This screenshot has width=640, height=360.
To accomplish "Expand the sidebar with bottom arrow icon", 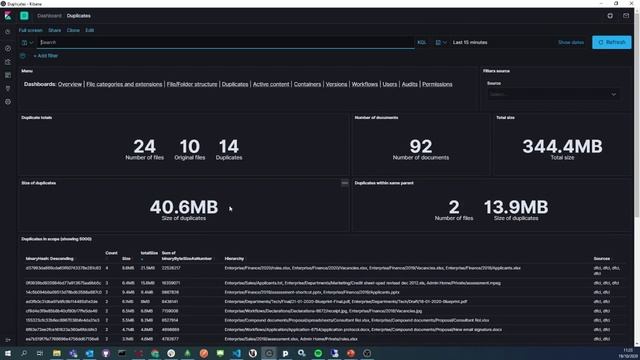I will [x=8, y=340].
